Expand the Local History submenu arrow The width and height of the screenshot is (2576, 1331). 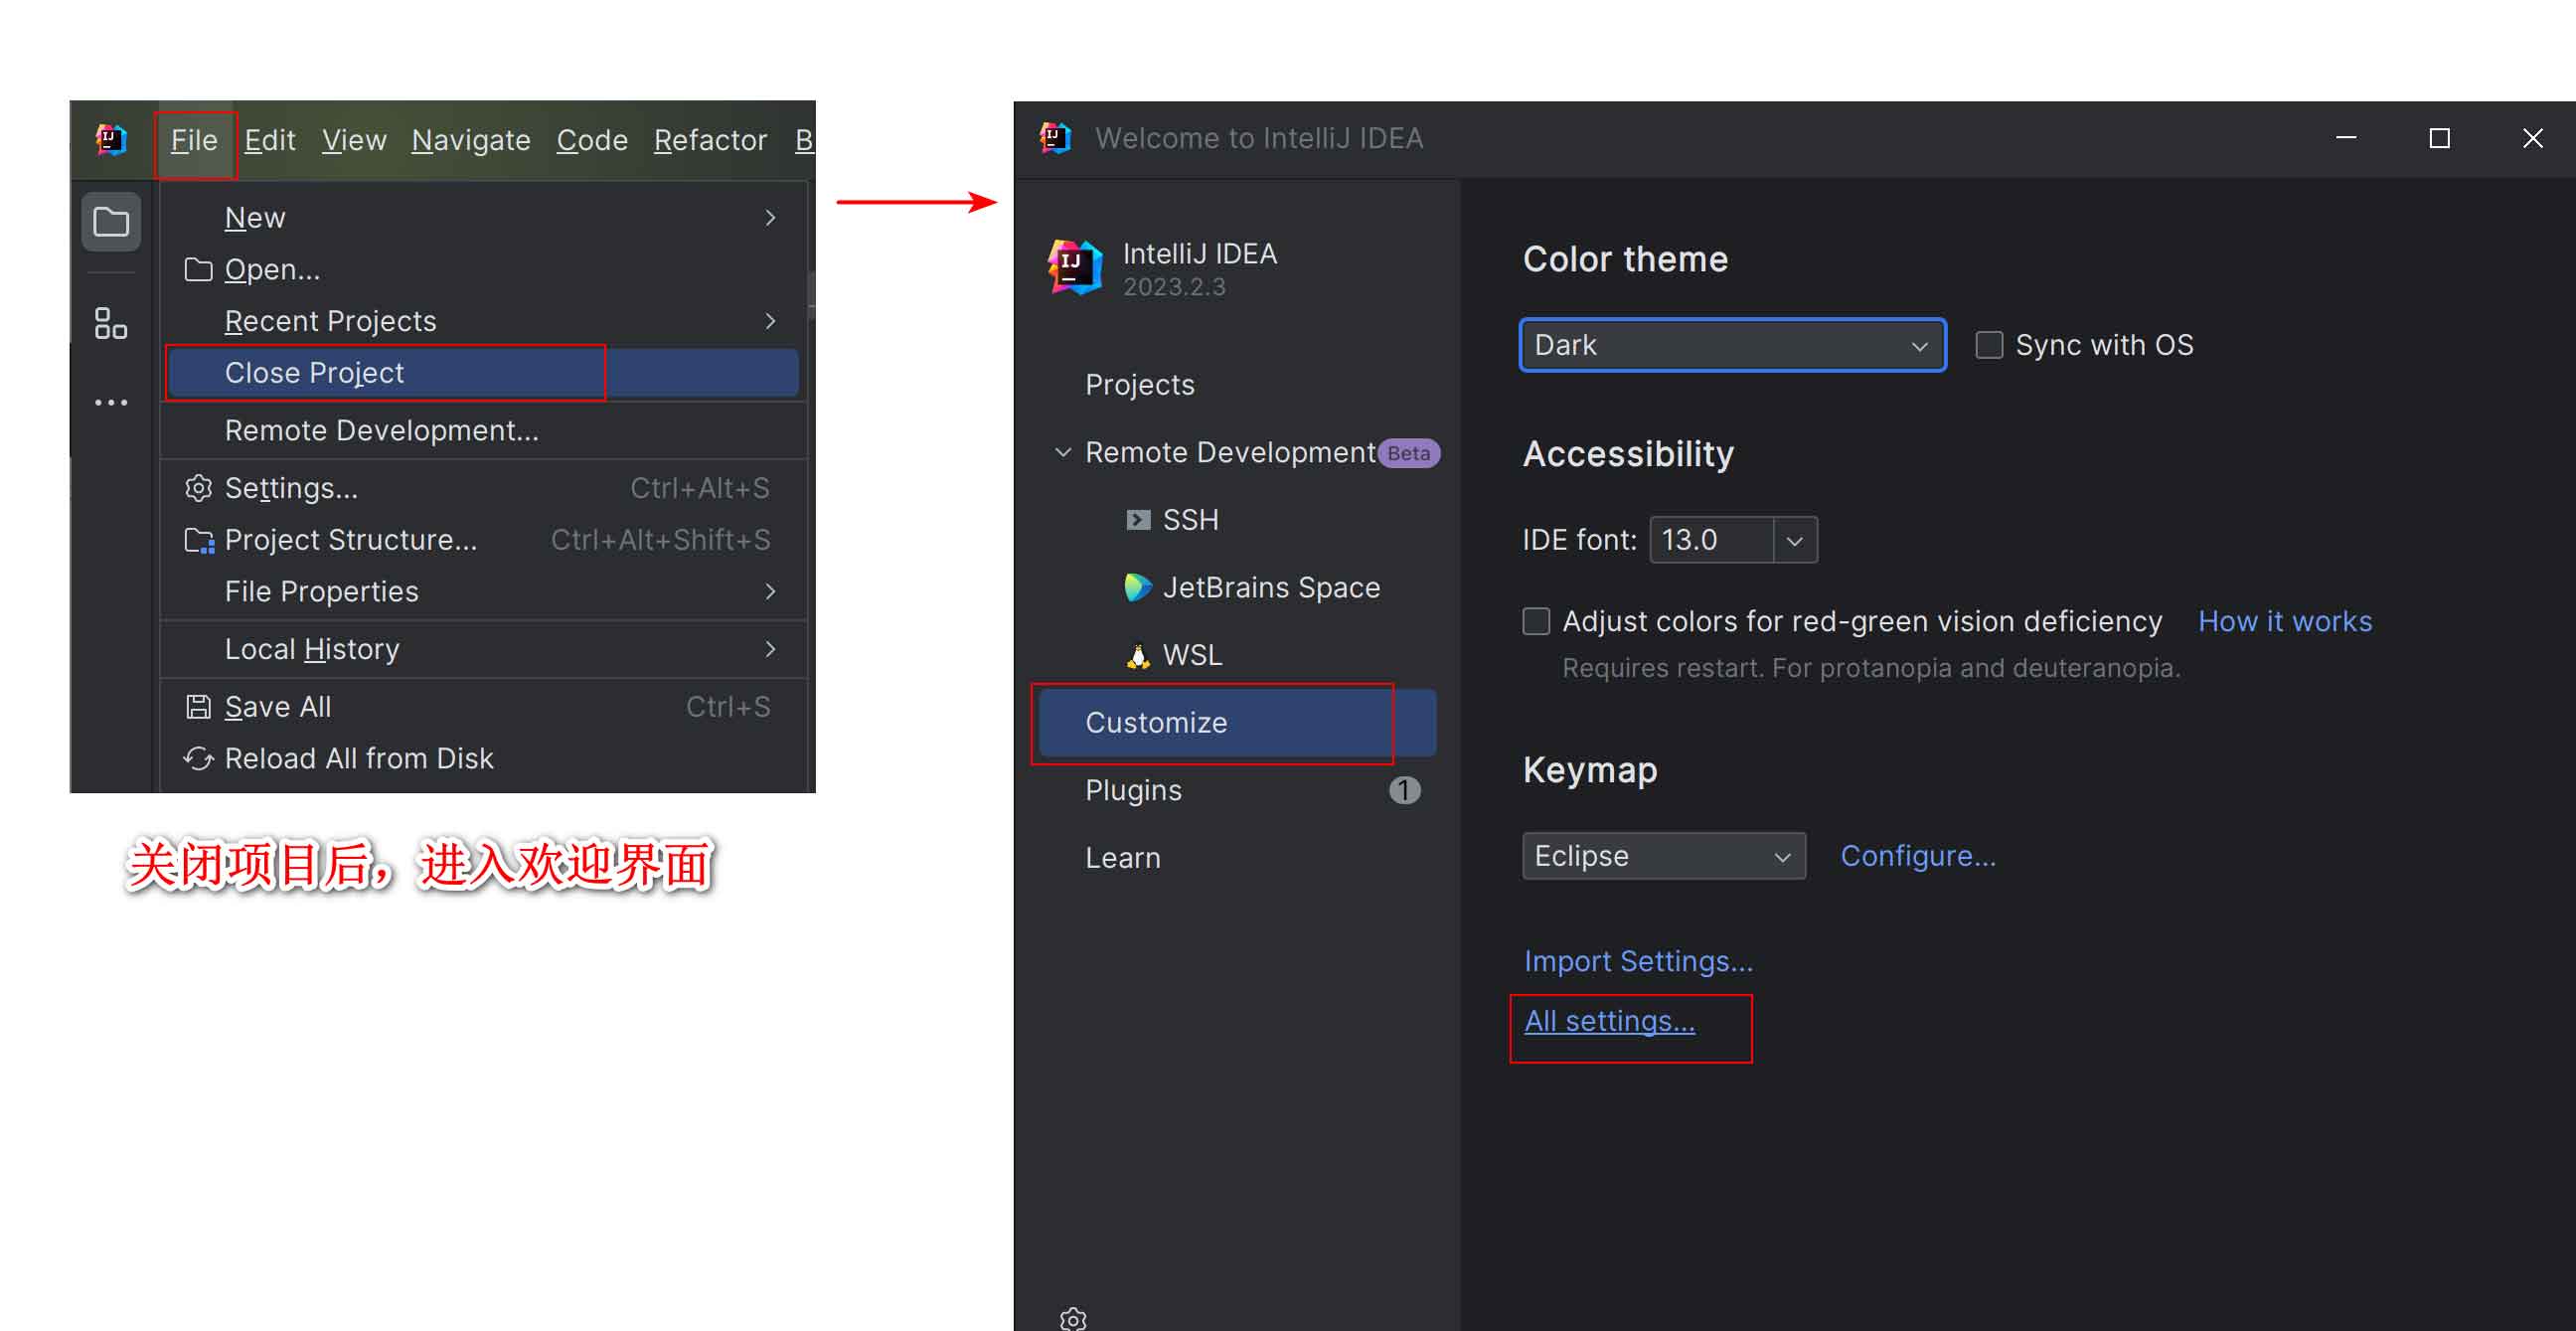[x=770, y=649]
